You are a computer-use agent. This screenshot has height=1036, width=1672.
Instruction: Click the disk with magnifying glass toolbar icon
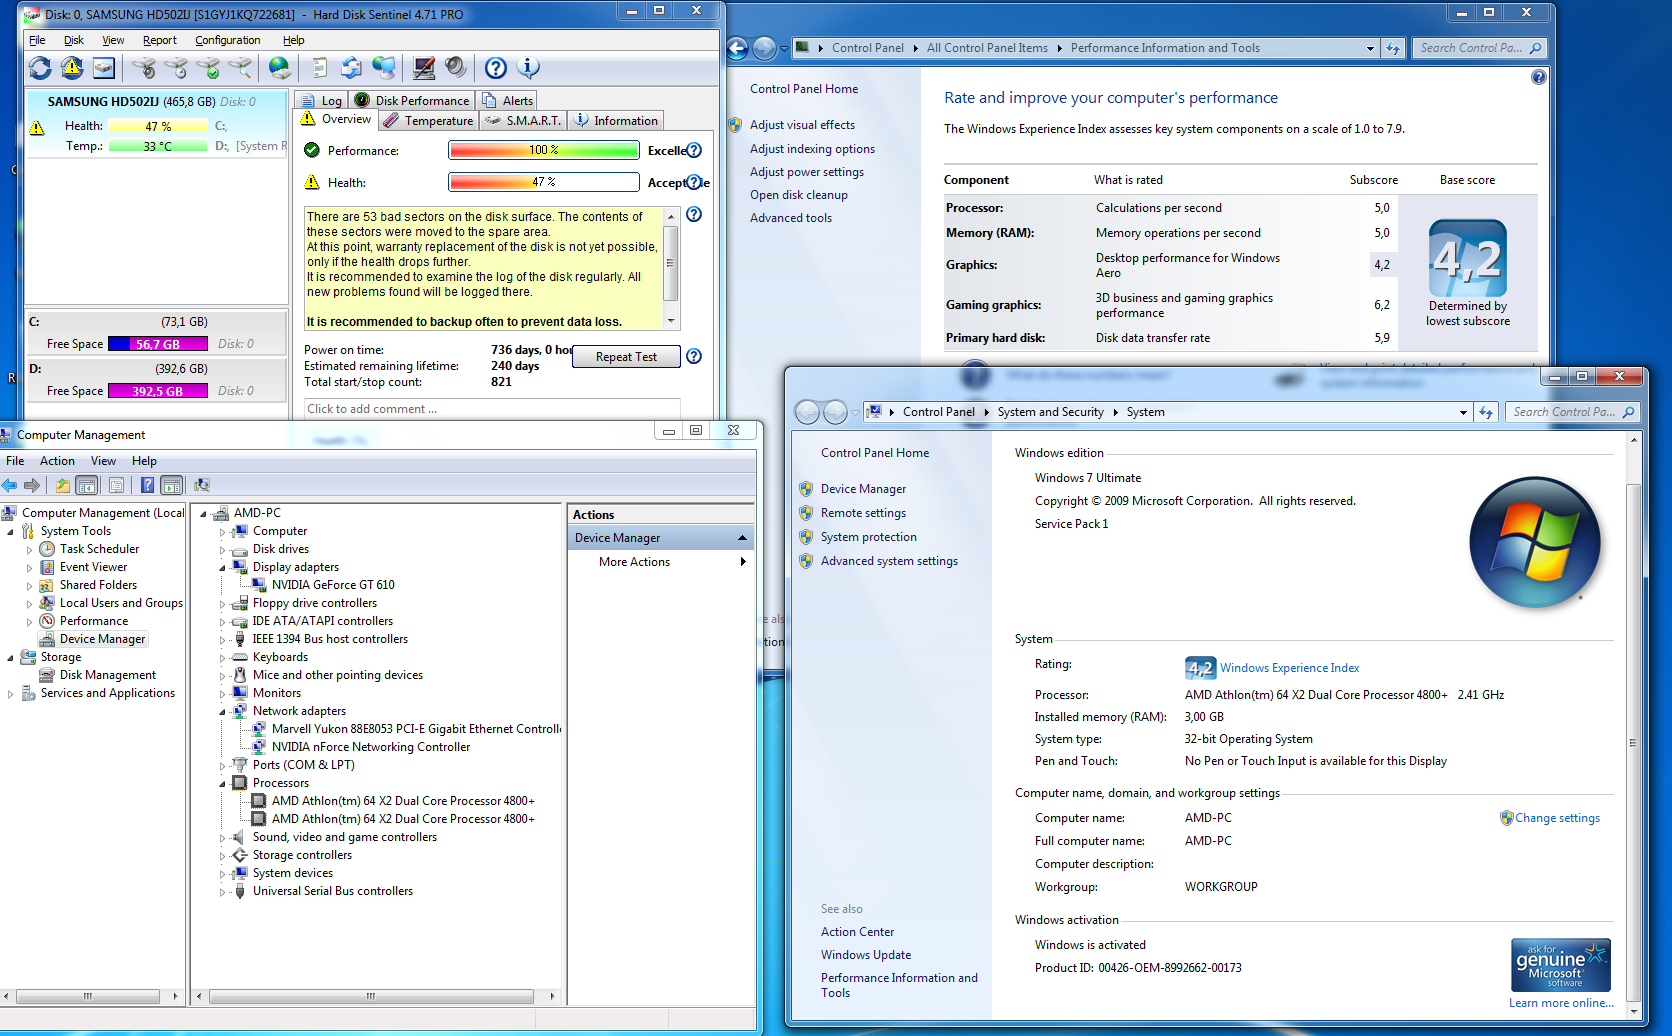[x=240, y=68]
